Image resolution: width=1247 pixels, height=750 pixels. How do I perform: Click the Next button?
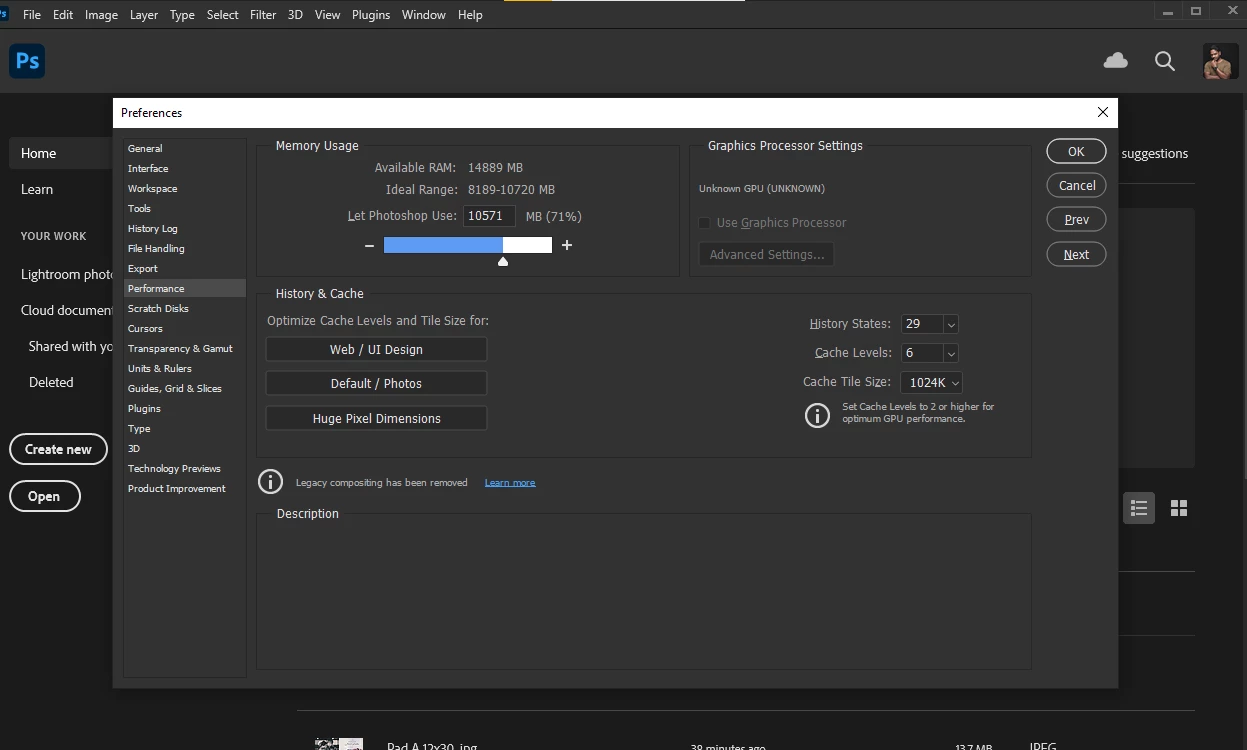point(1076,254)
